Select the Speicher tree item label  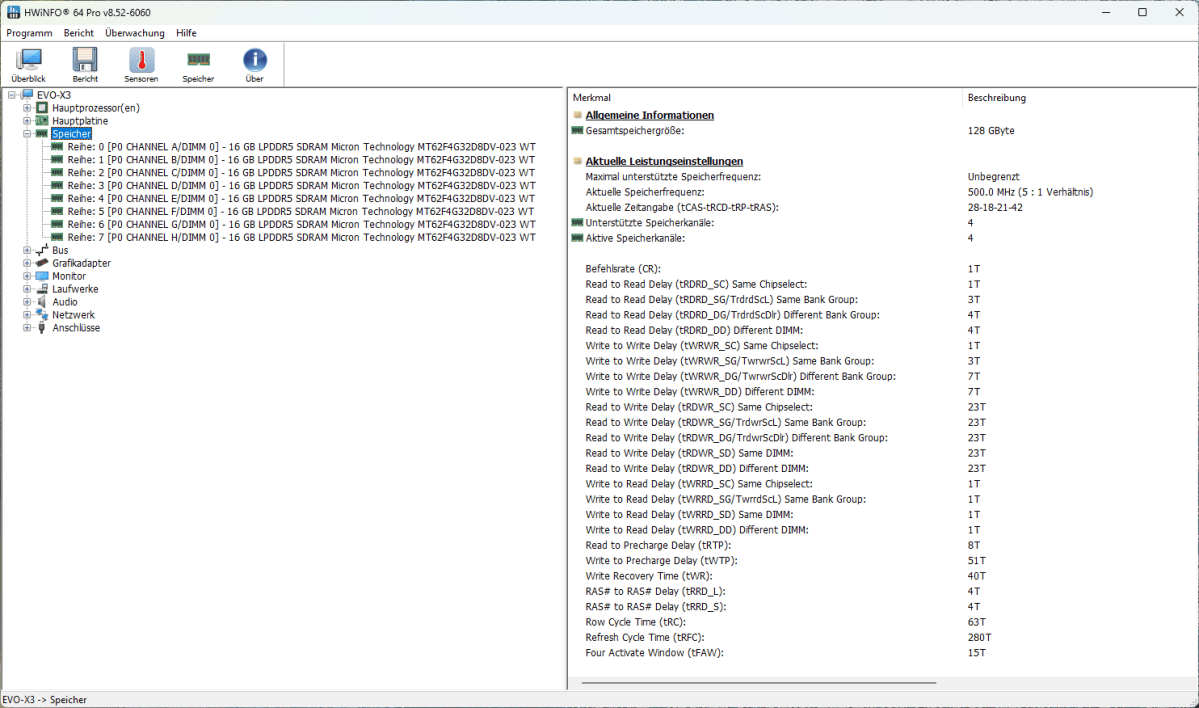pos(72,134)
